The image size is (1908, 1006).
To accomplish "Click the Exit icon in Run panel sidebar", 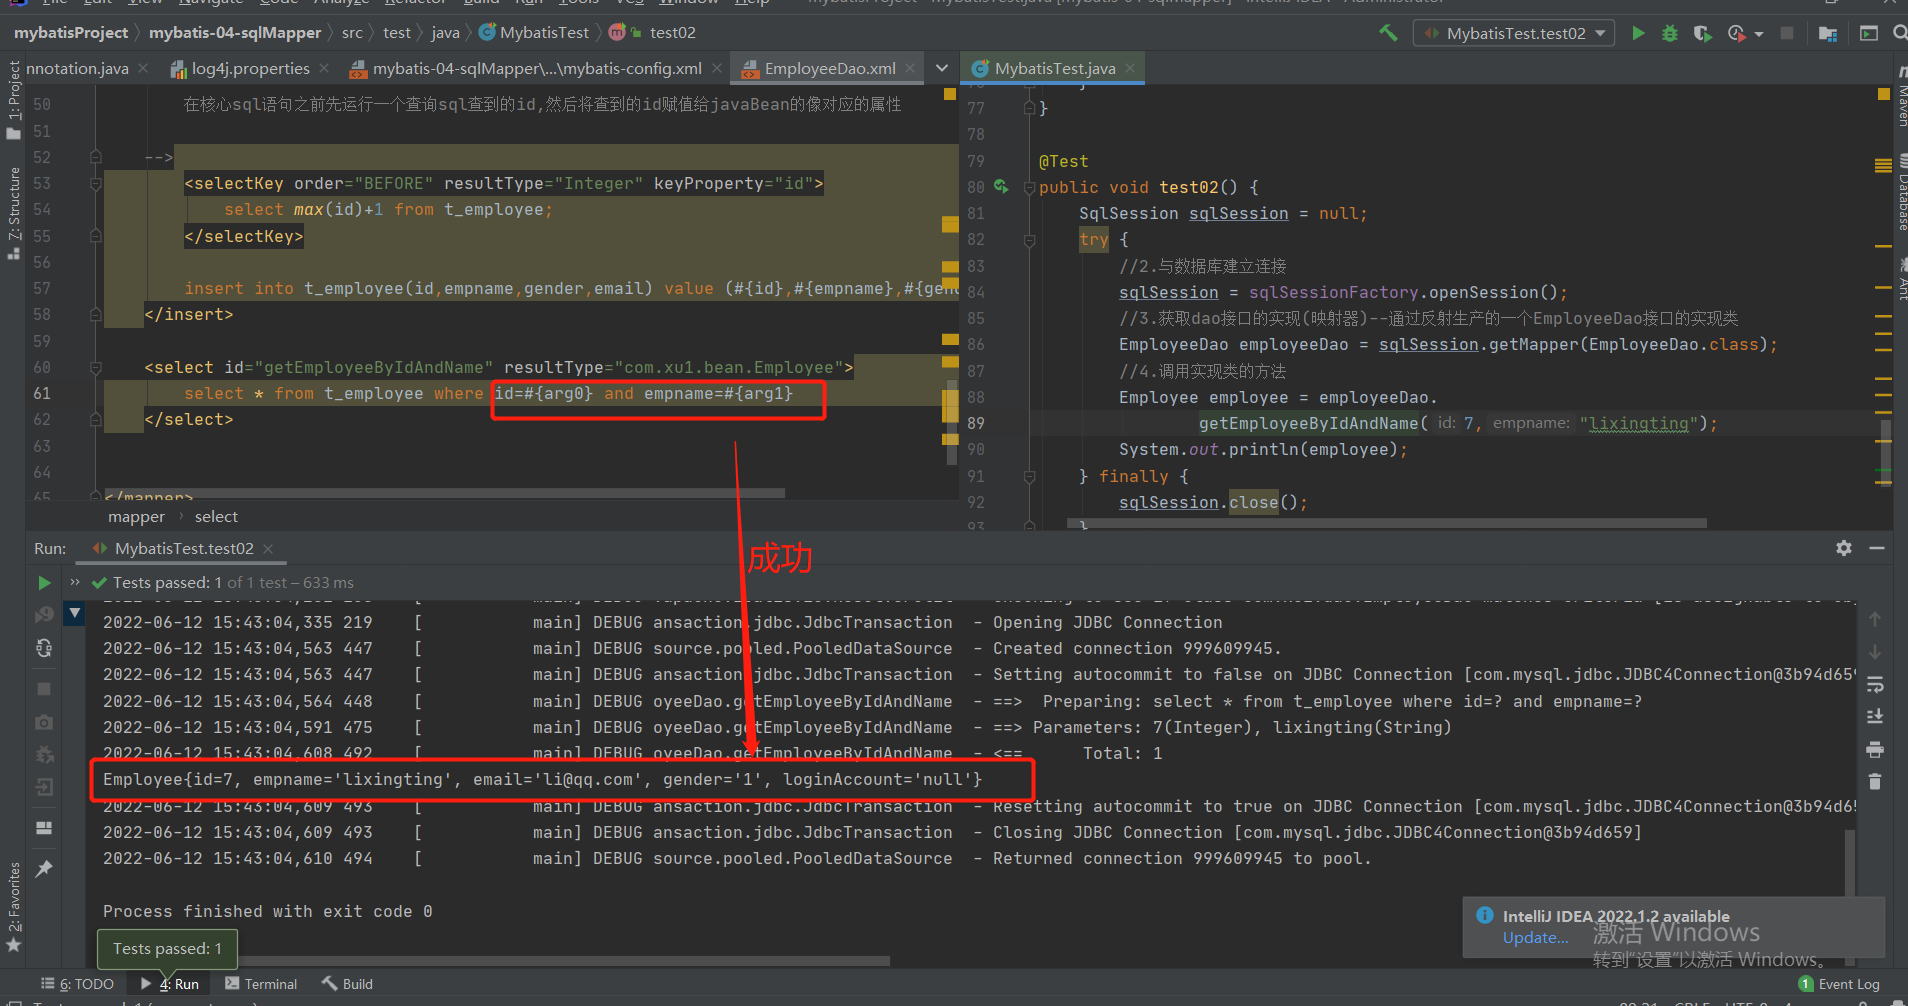I will click(44, 787).
